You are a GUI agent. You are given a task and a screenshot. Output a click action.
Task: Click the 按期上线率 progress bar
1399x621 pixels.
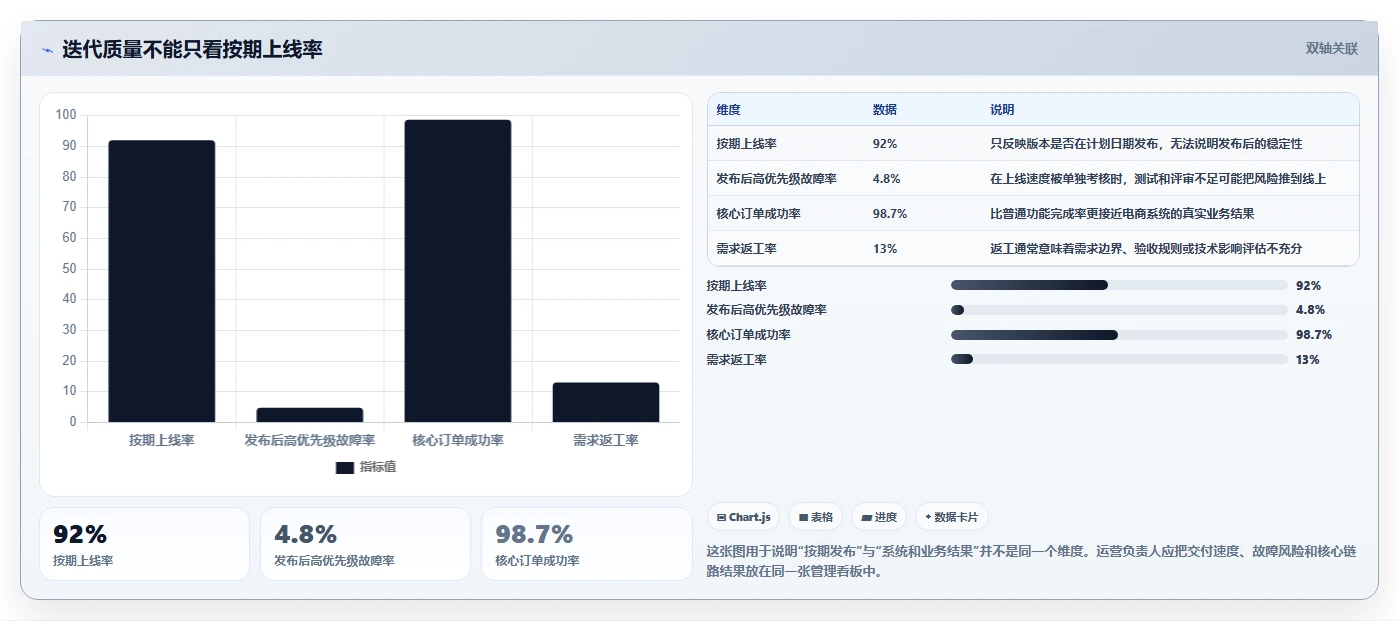point(1119,285)
